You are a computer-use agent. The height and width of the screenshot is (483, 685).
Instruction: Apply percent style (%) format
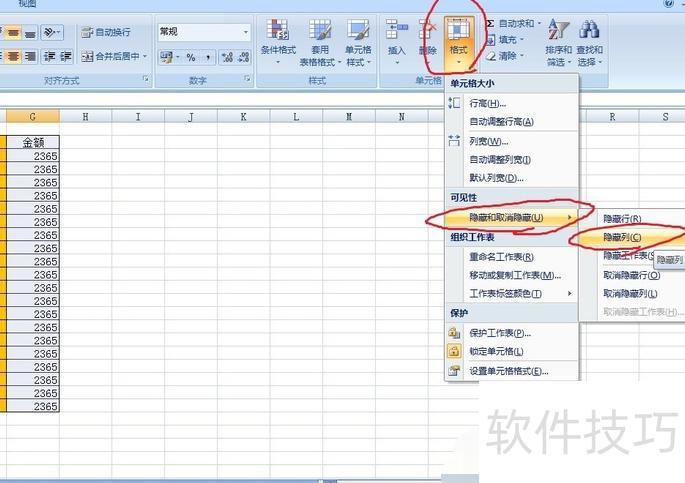(x=191, y=57)
